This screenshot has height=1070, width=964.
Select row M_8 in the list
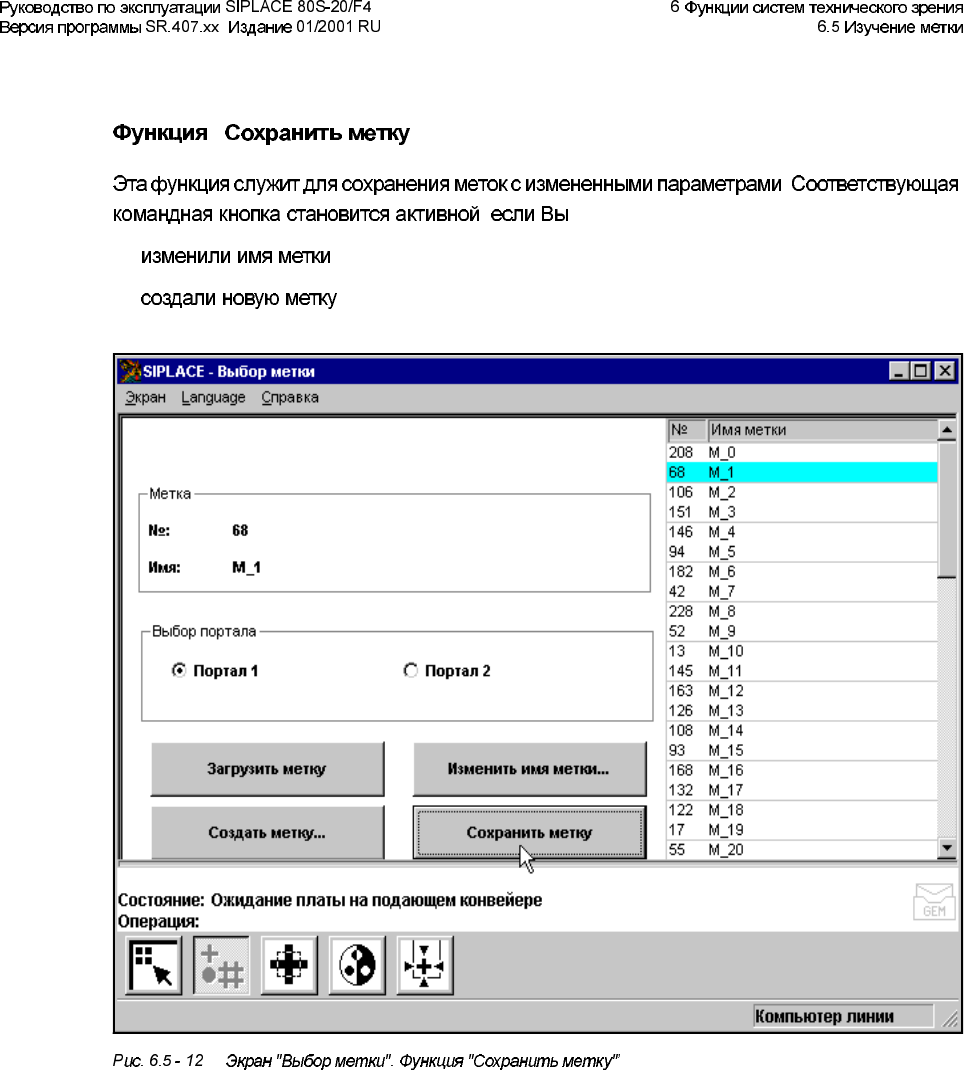click(802, 611)
